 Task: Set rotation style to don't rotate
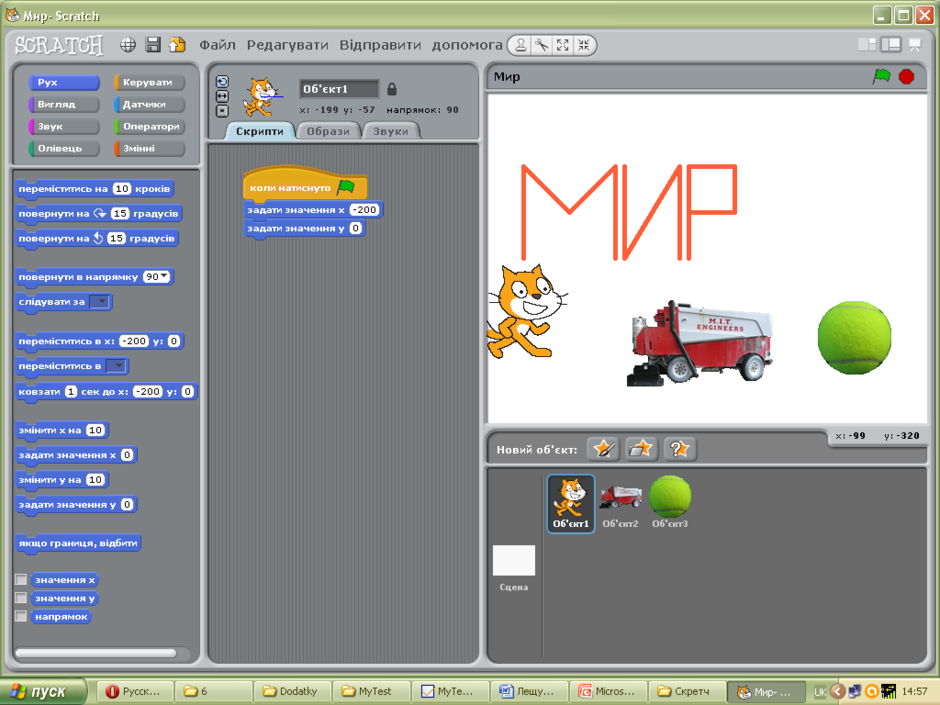[x=222, y=110]
